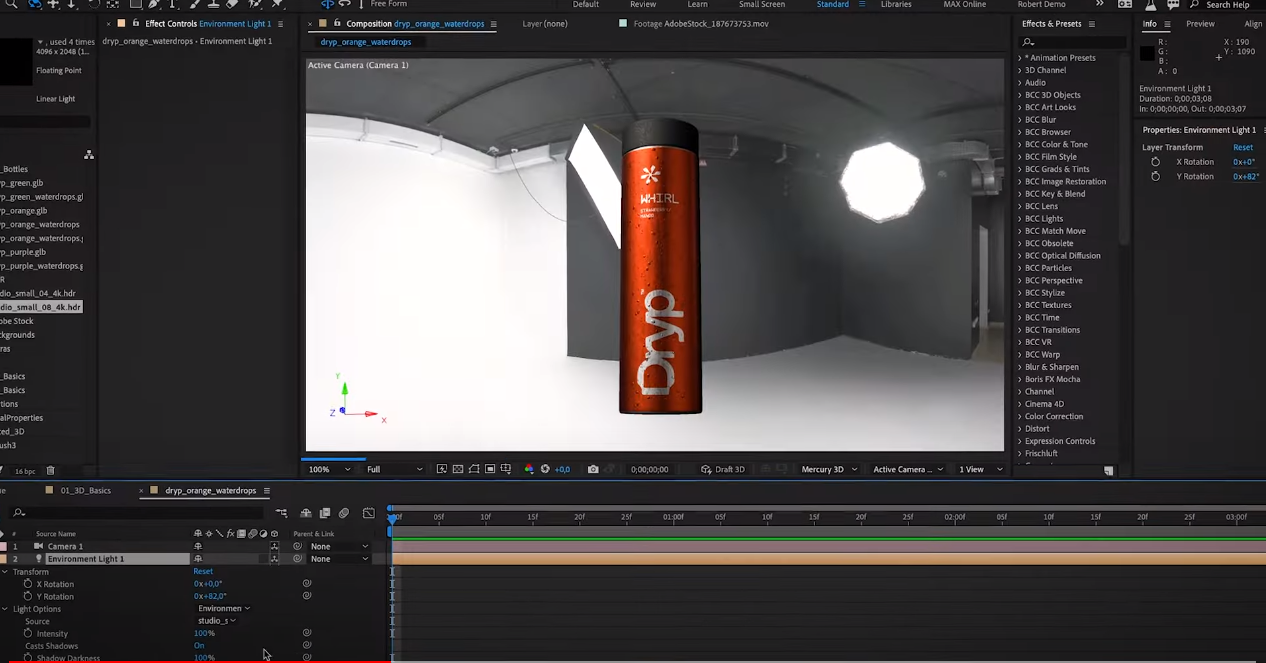
Task: Expand BCC Particles effects category
Action: (x=1020, y=268)
